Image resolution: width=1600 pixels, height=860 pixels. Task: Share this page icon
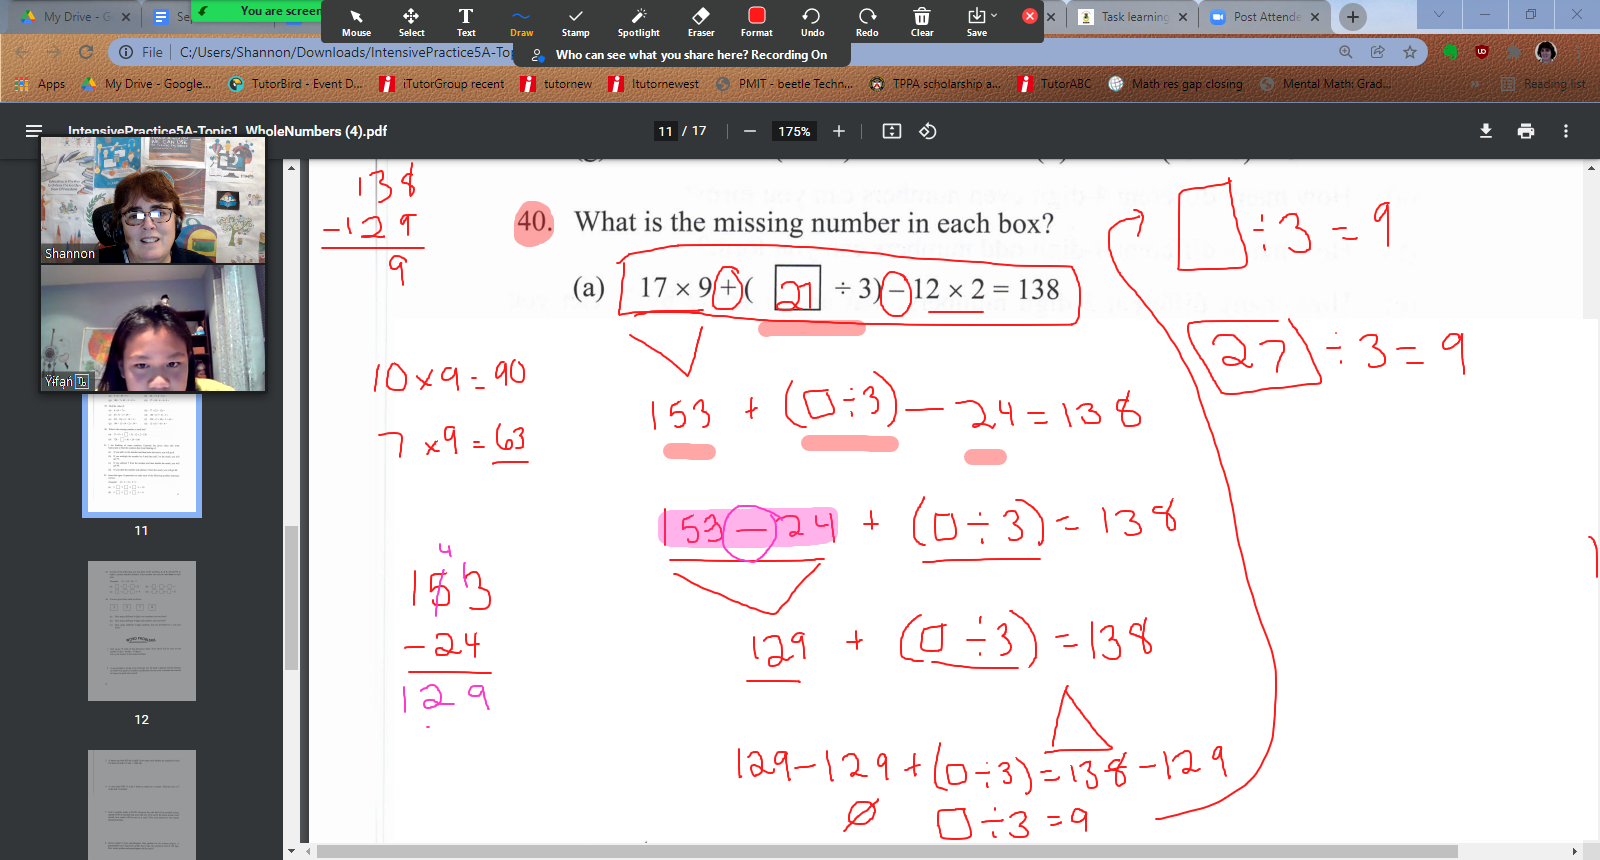(1378, 52)
